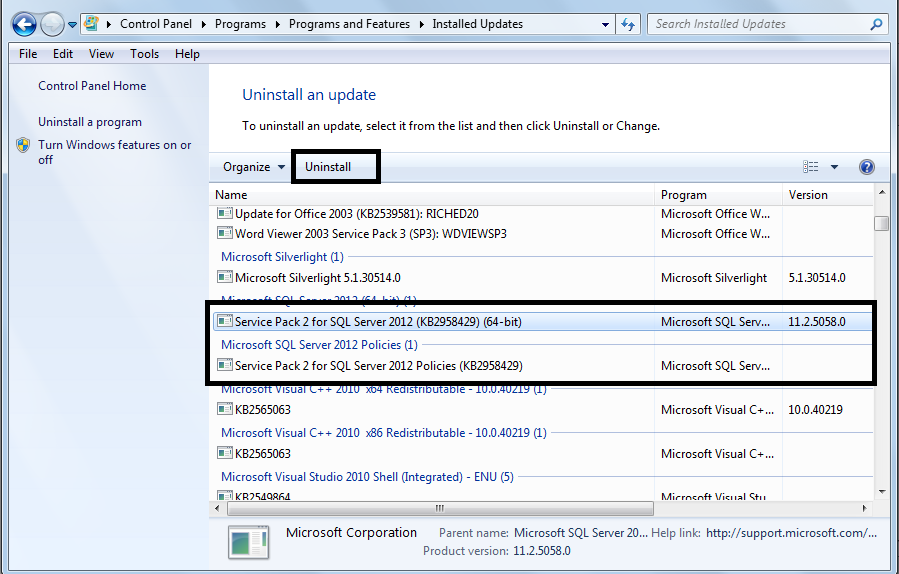The height and width of the screenshot is (574, 899).
Task: Click the Uninstall toolbar button
Action: (328, 167)
